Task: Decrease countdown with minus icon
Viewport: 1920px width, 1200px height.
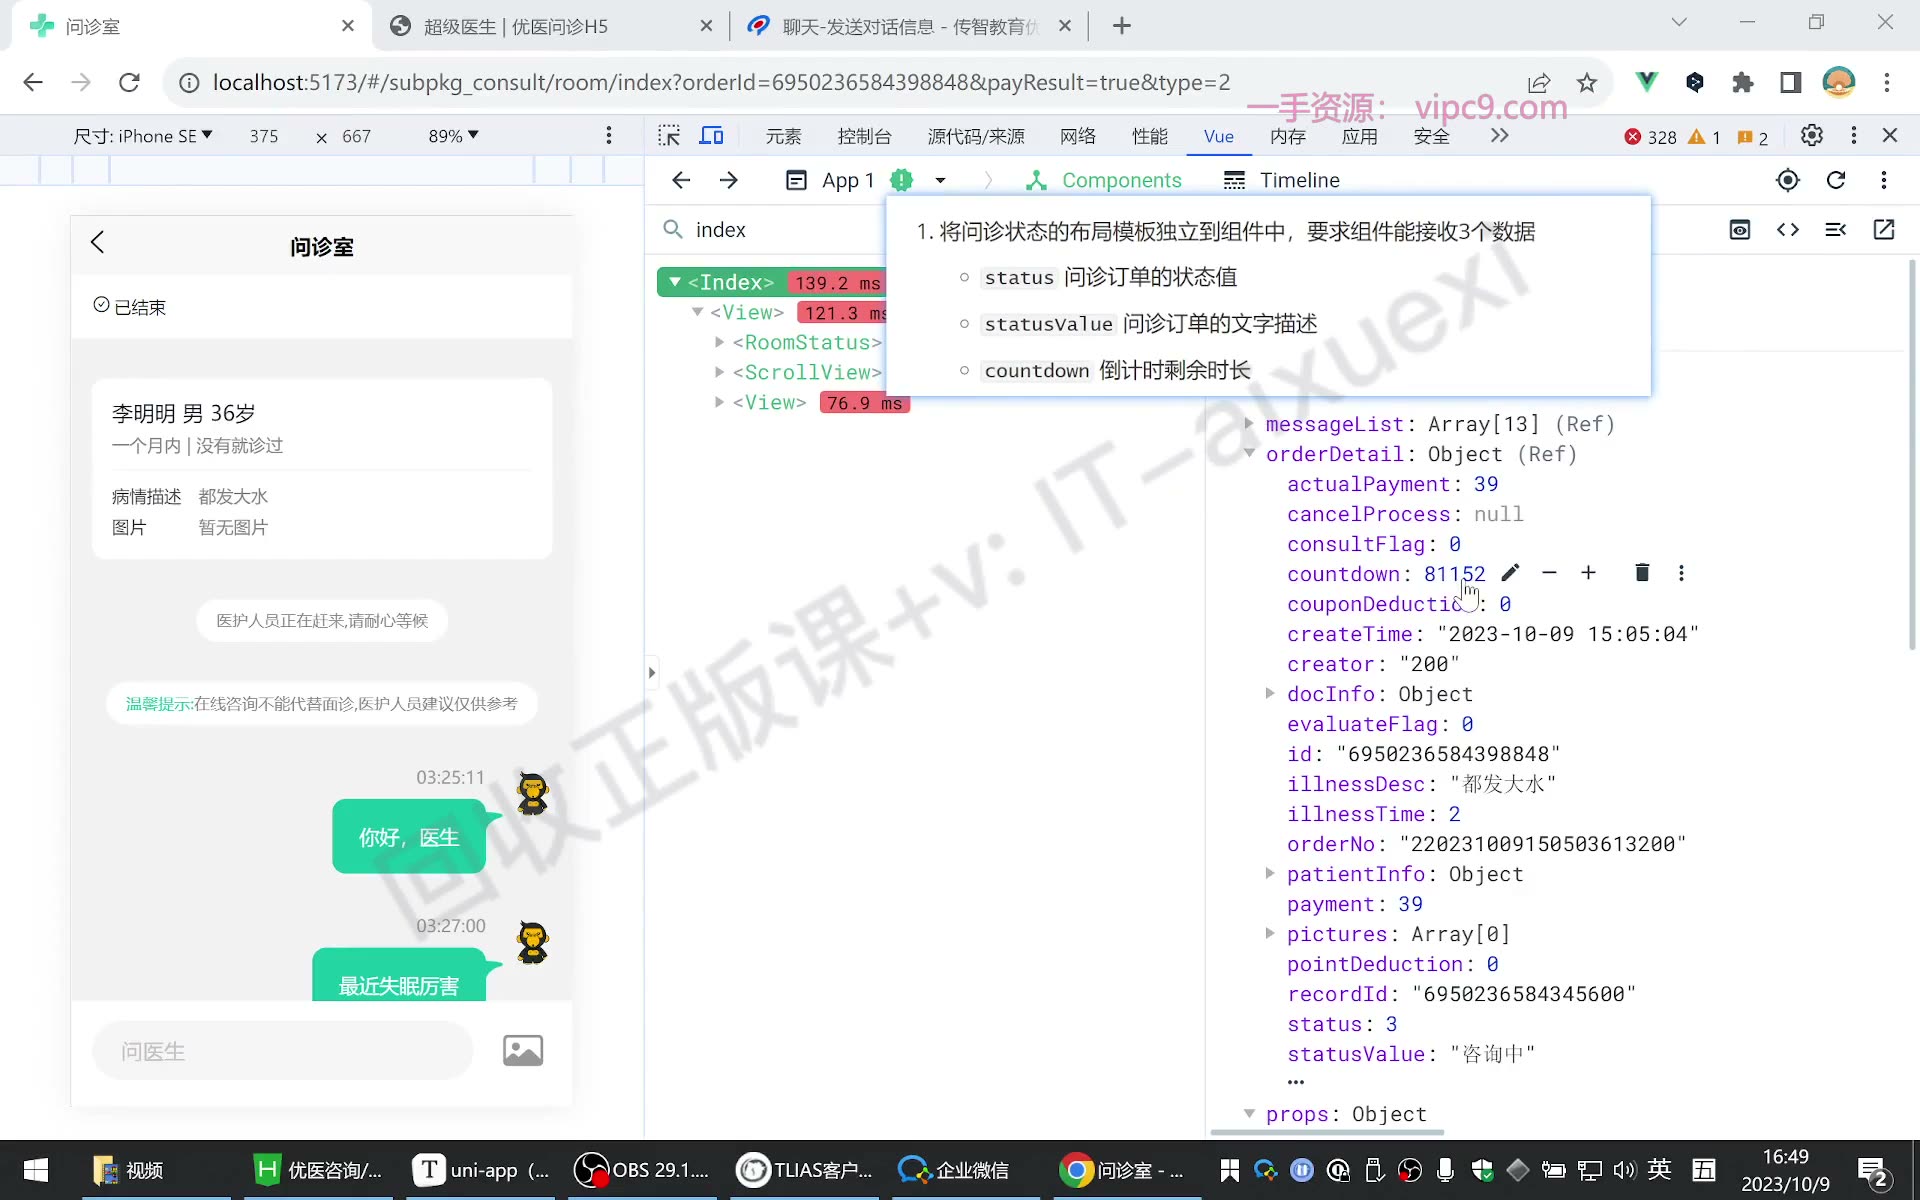Action: point(1549,573)
